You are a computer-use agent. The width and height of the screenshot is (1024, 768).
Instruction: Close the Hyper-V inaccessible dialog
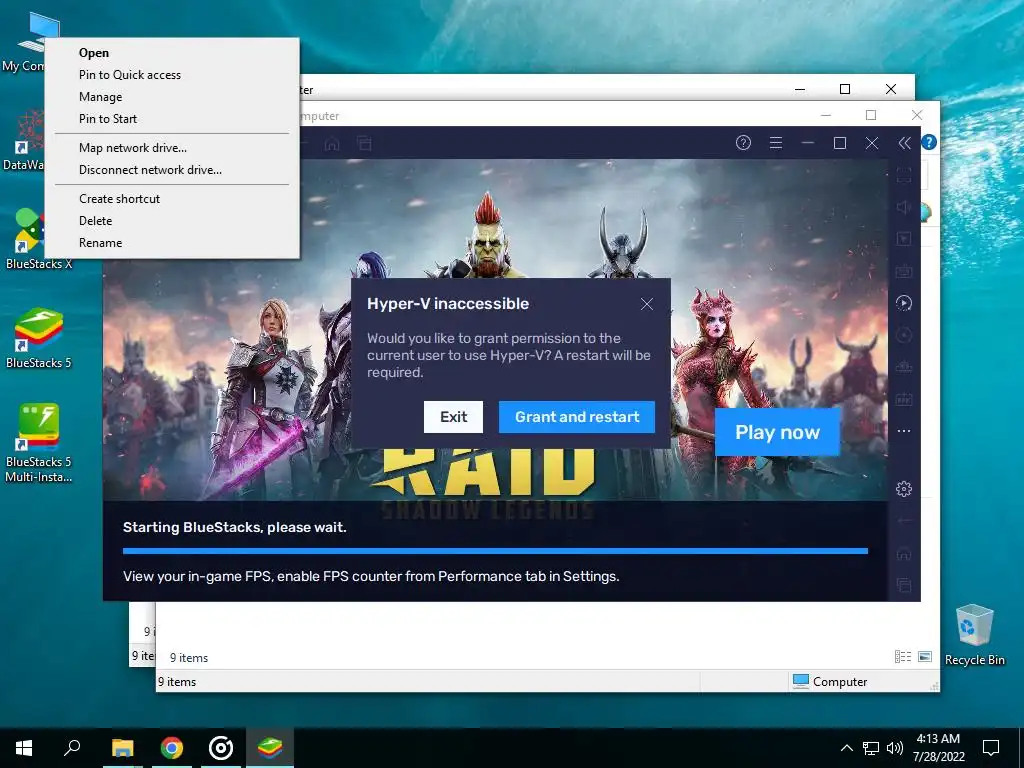pos(647,304)
